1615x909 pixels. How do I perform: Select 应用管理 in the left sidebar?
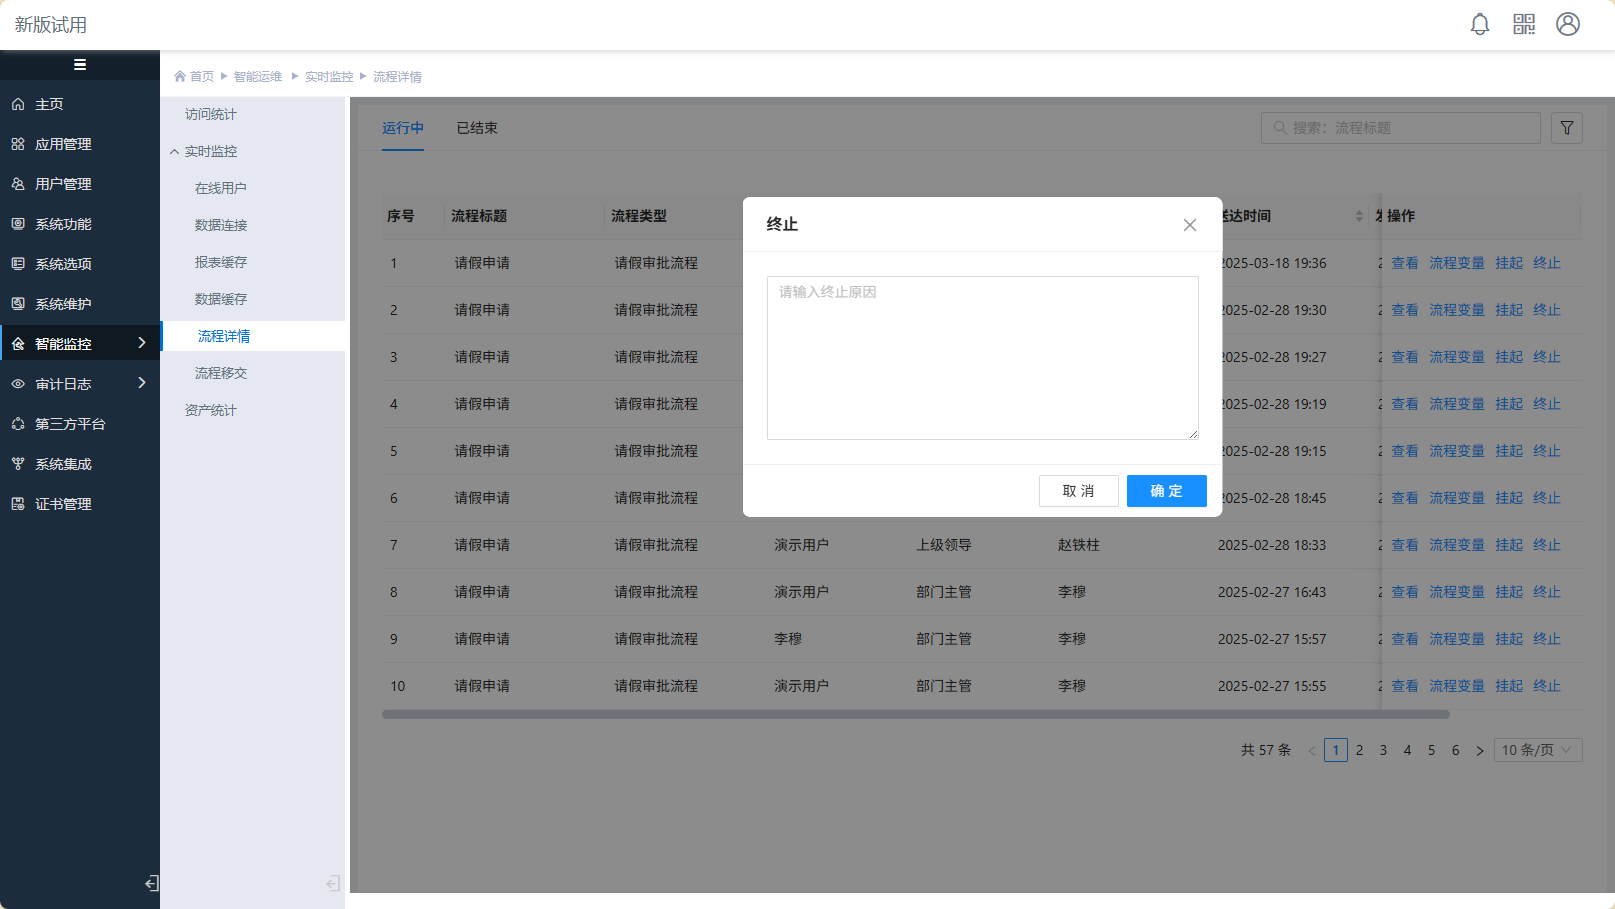[x=63, y=144]
